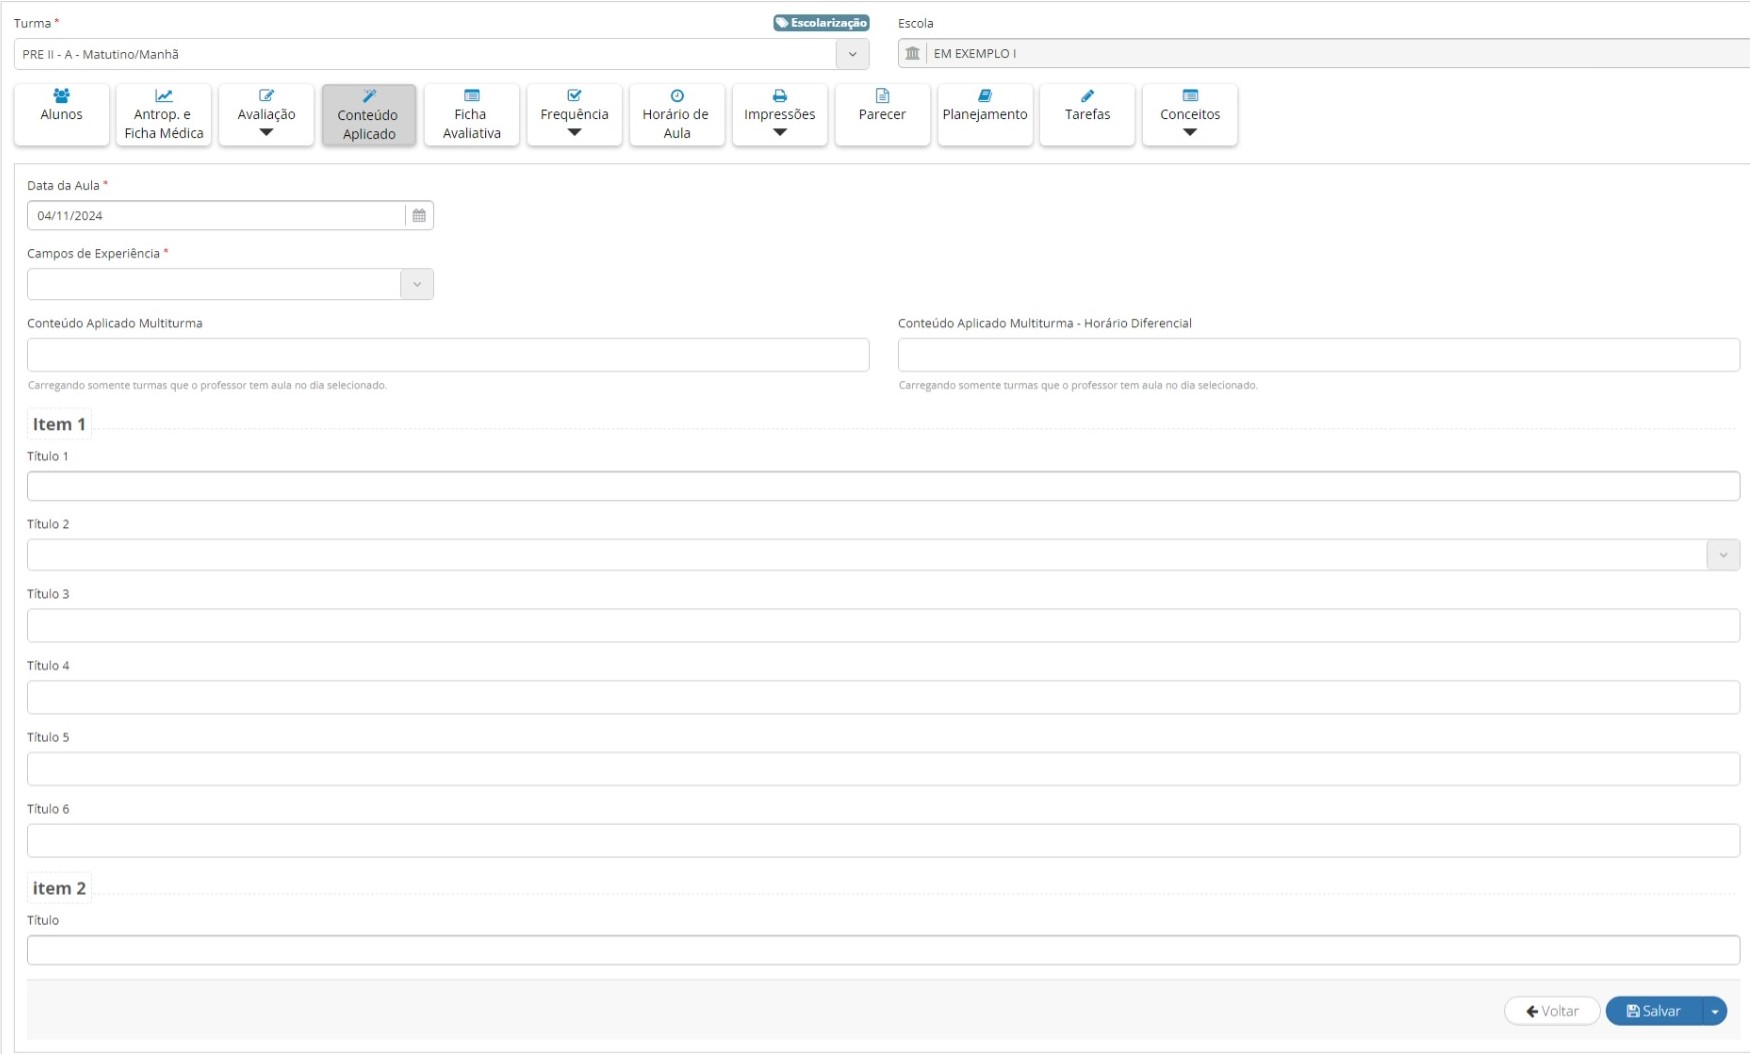
Task: Focus the Título 6 input field
Action: click(x=883, y=841)
